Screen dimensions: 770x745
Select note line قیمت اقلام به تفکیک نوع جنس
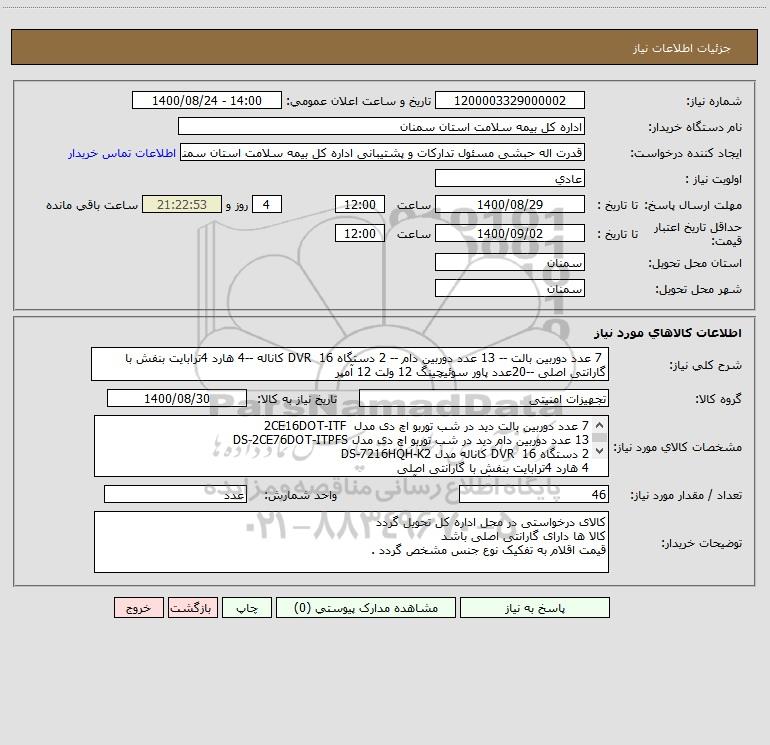tap(489, 550)
